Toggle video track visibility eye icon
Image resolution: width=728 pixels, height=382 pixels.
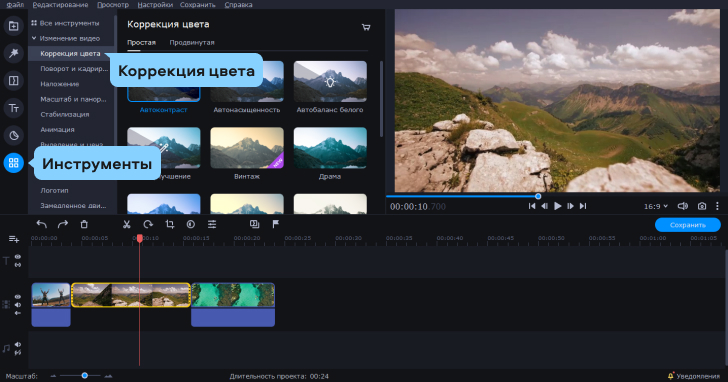click(x=18, y=297)
